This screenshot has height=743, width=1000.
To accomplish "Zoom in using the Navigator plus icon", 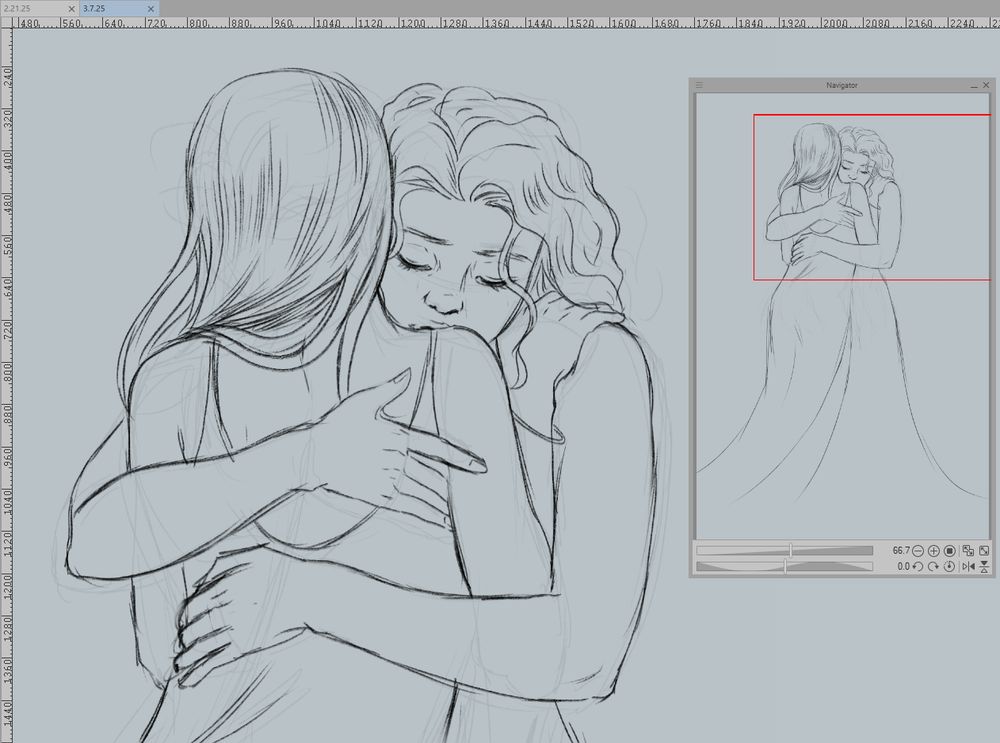I will pyautogui.click(x=934, y=550).
